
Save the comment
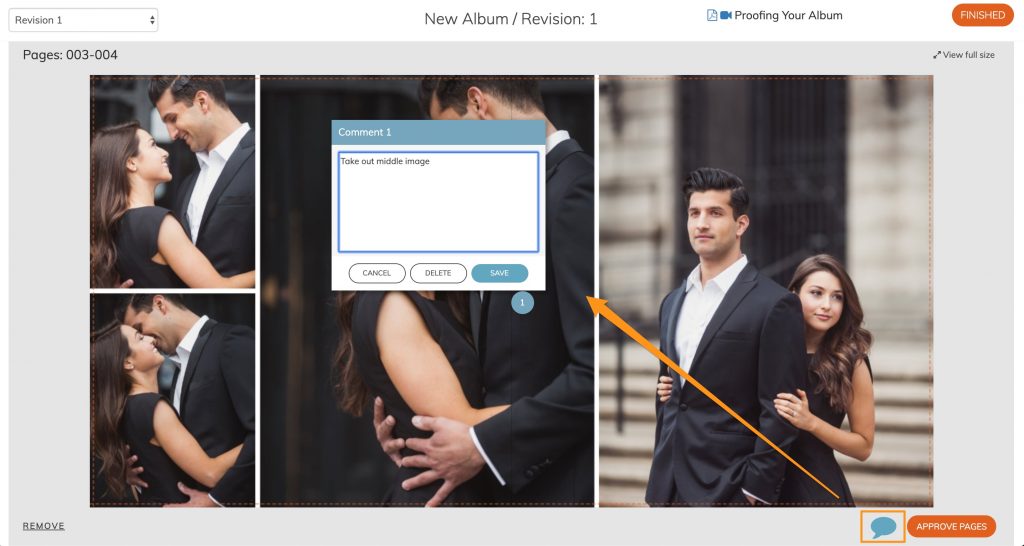tap(500, 273)
